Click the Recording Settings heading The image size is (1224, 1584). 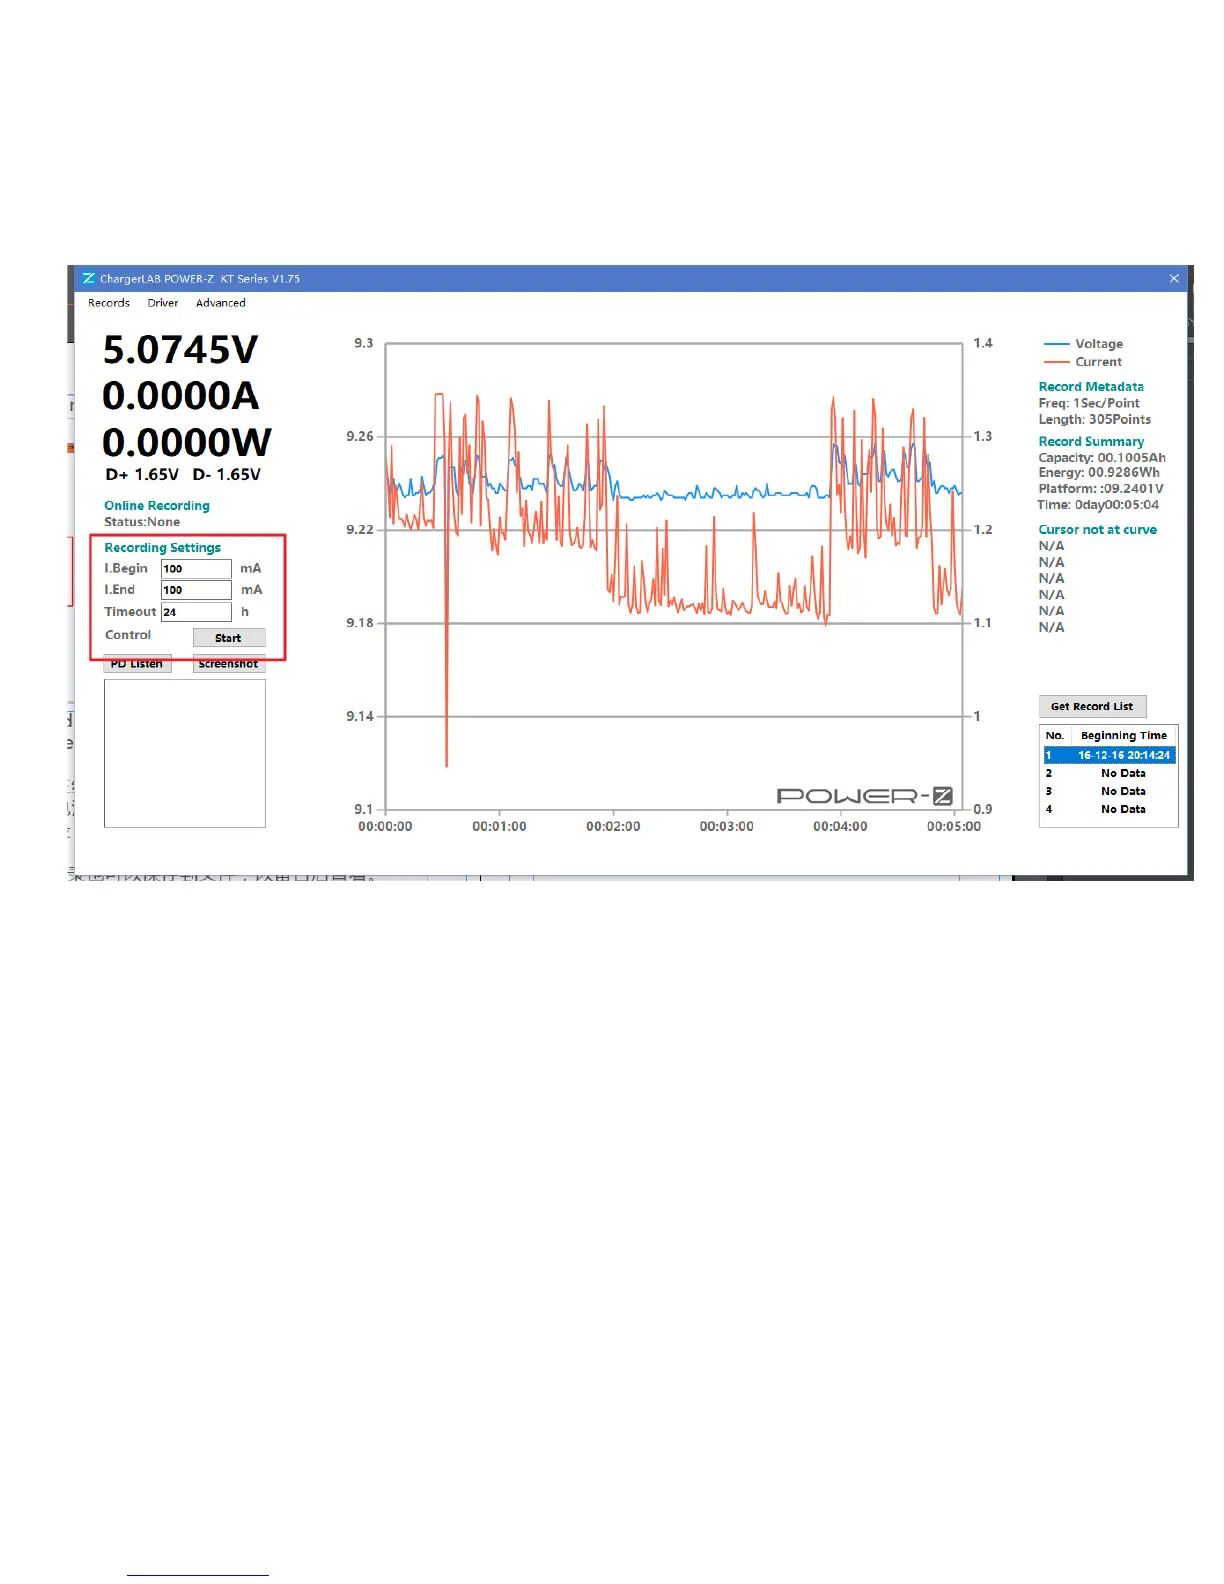[x=163, y=548]
